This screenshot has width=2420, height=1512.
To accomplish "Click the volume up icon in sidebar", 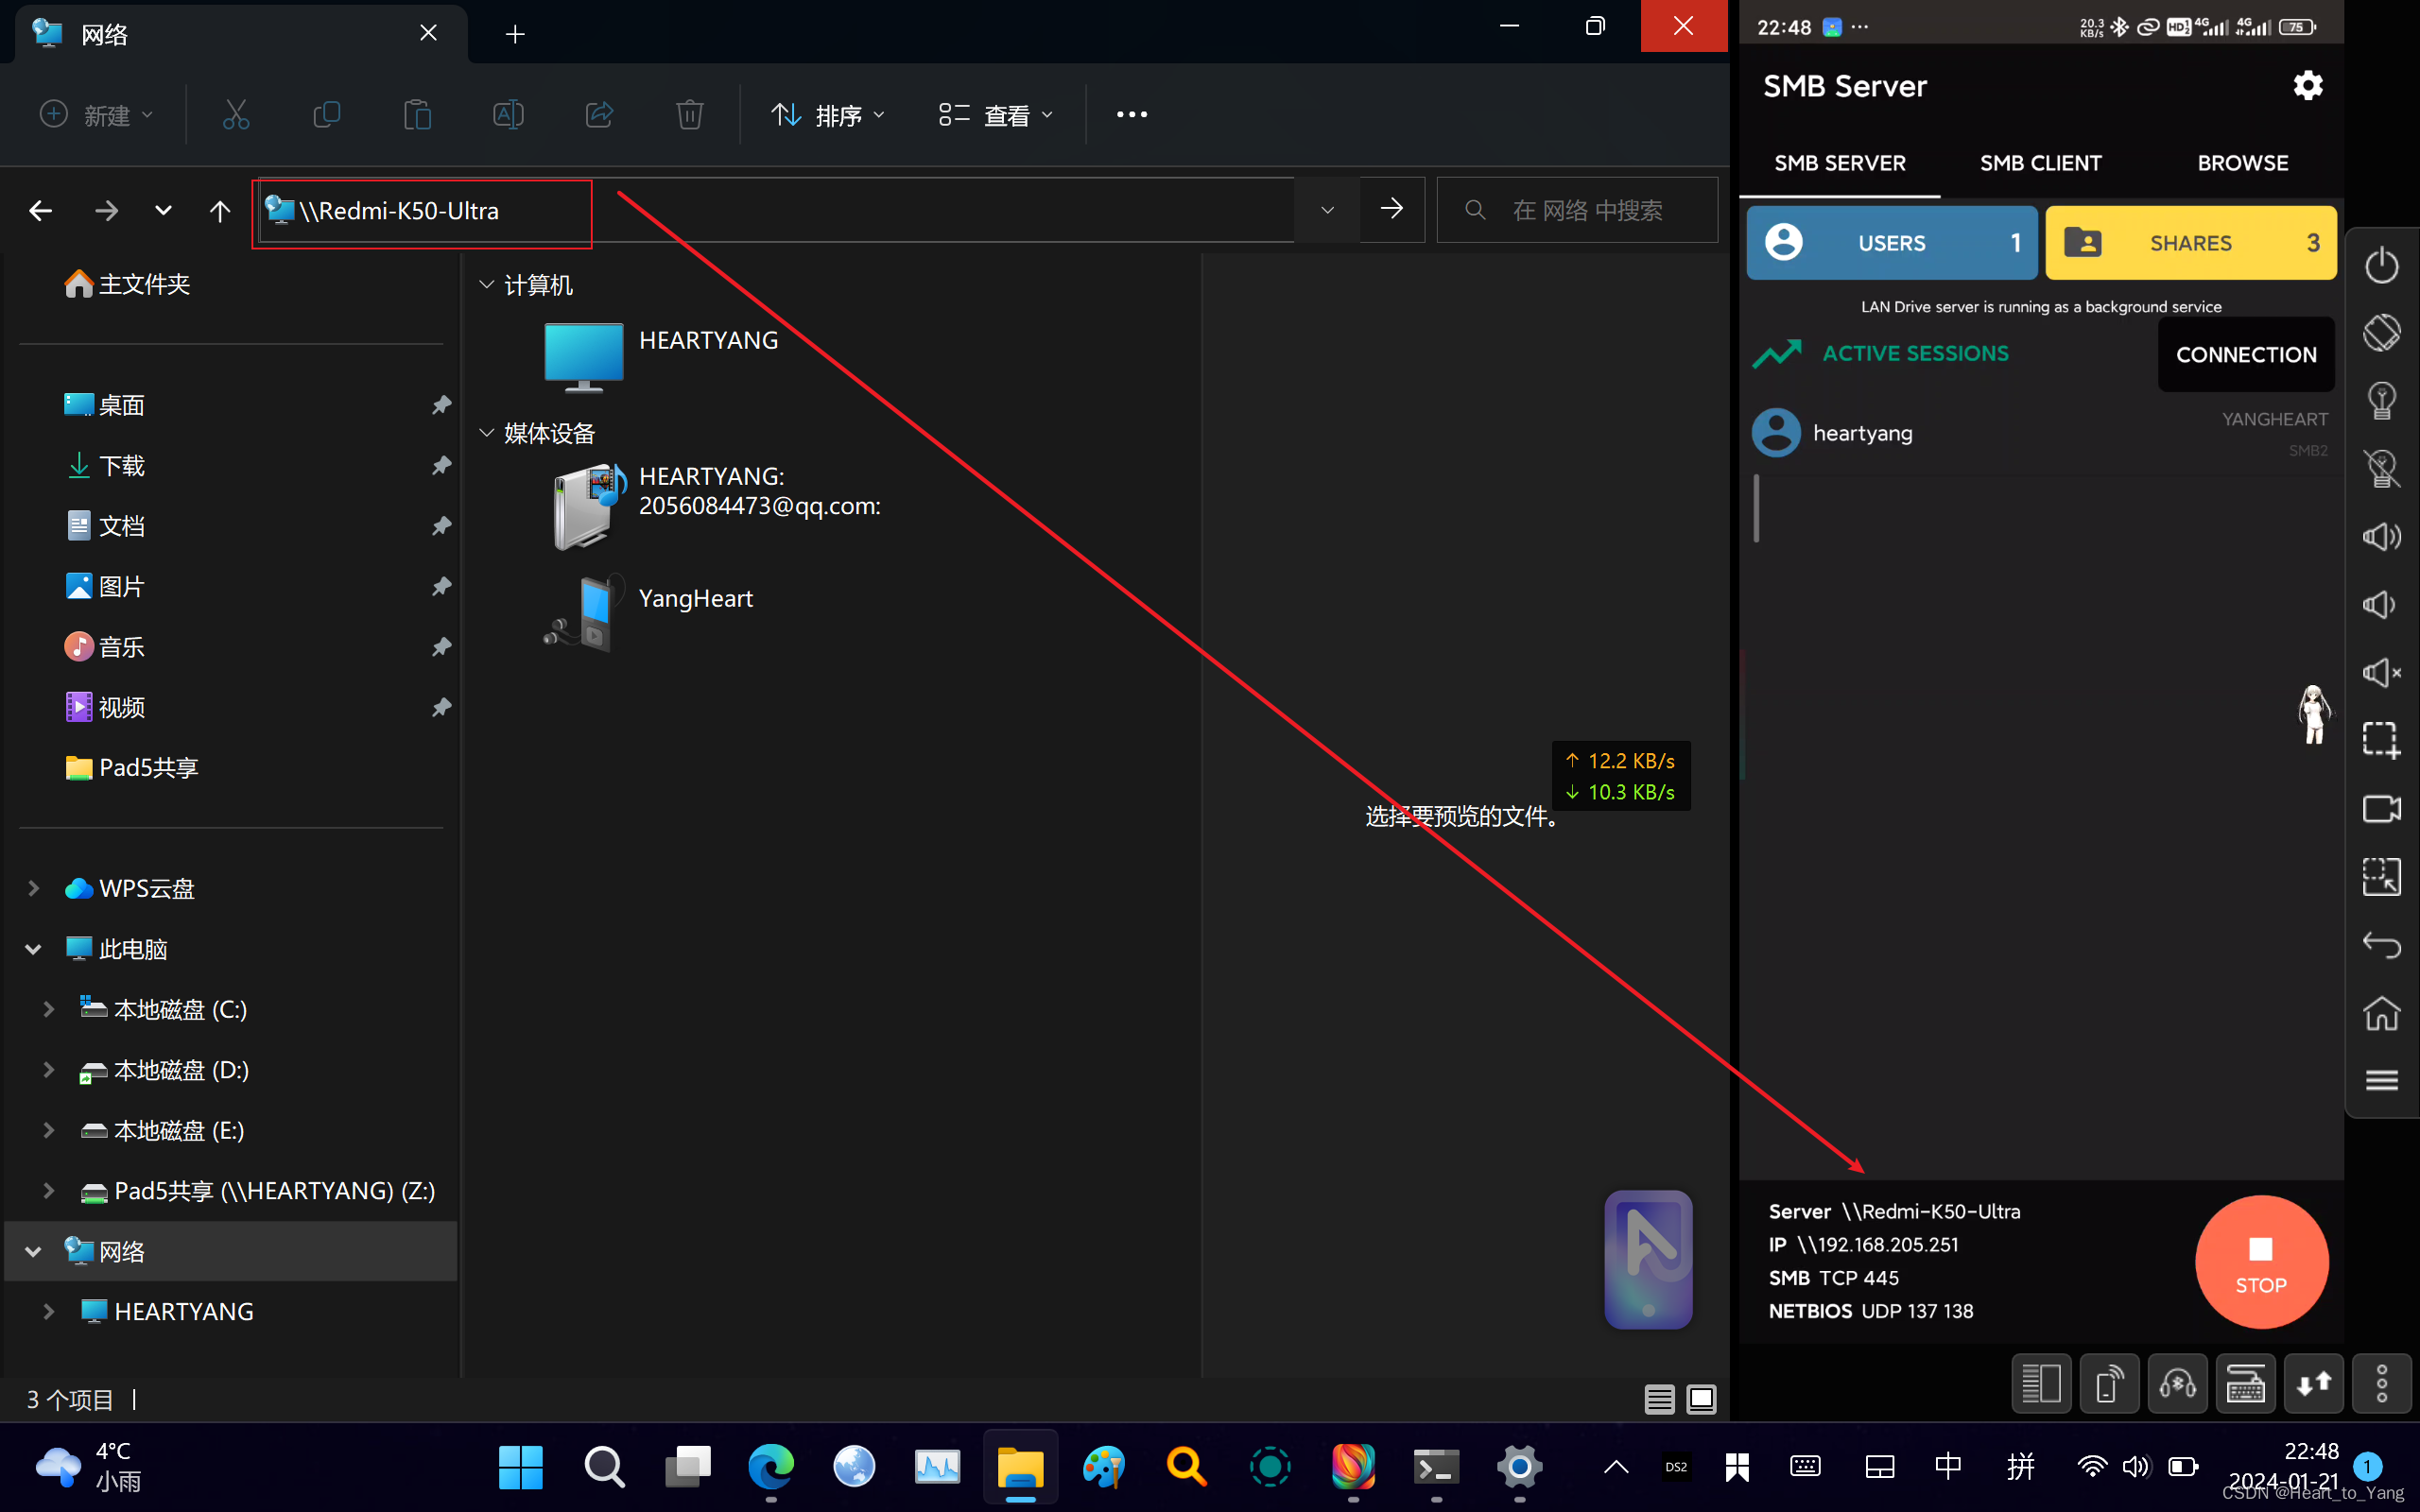I will [x=2381, y=537].
